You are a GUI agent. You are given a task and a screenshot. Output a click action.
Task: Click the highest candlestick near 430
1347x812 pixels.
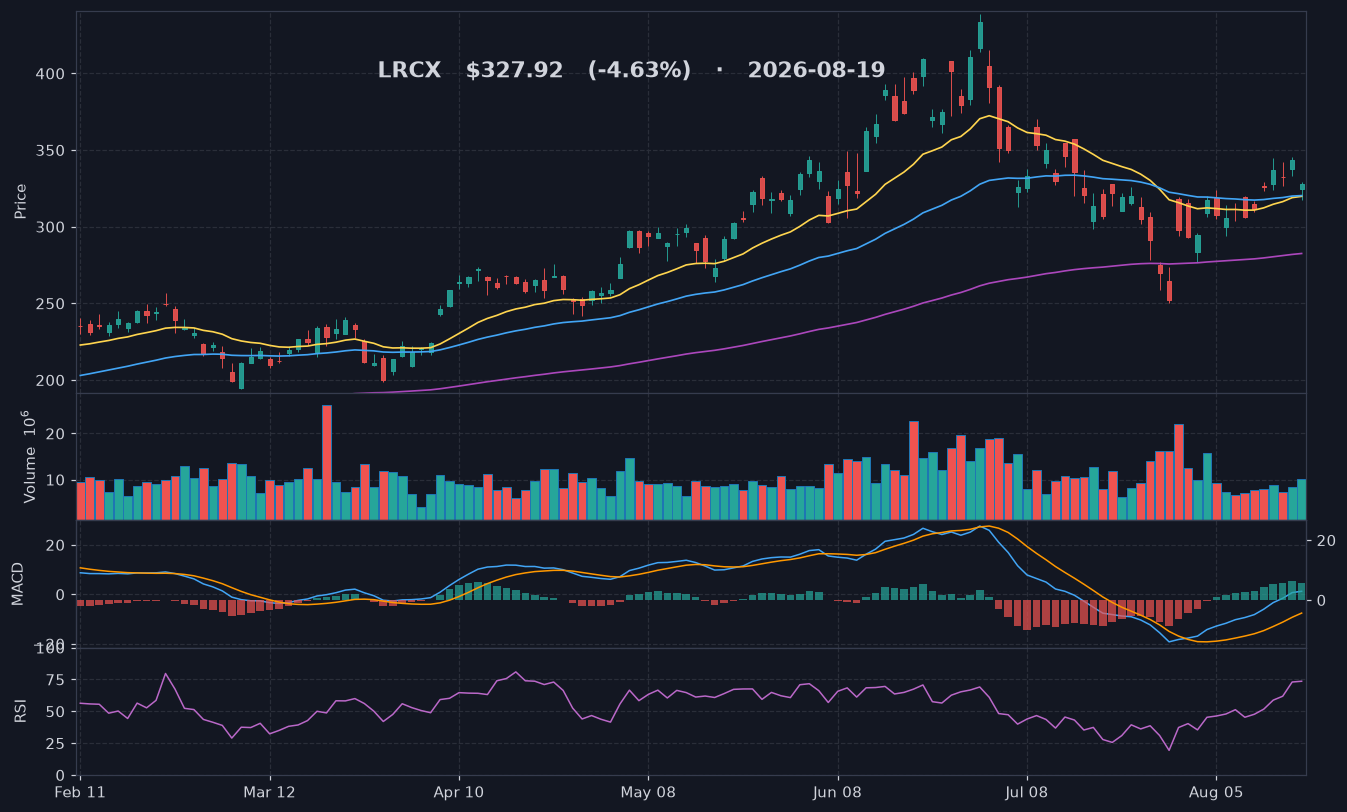point(980,35)
